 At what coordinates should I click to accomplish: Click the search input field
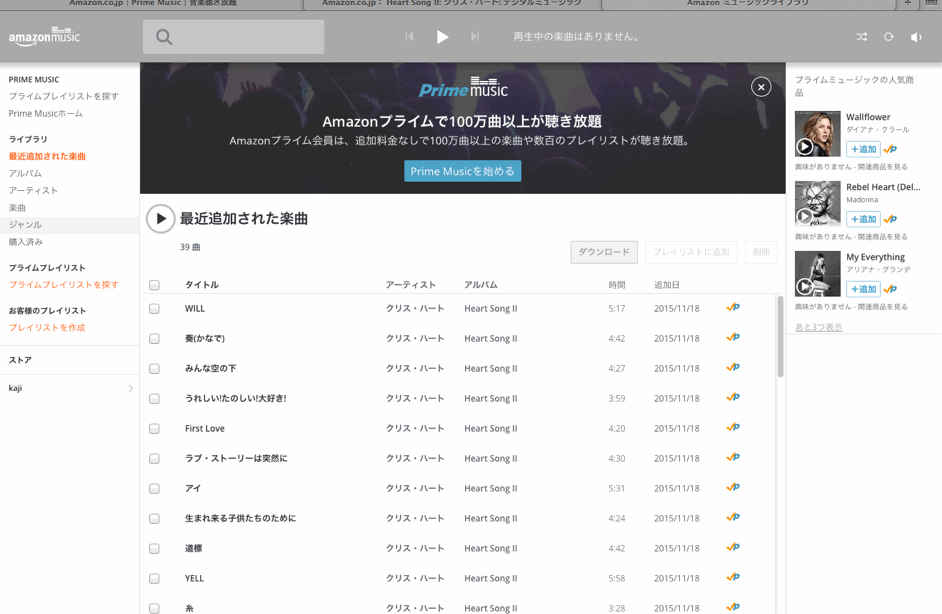pyautogui.click(x=234, y=37)
